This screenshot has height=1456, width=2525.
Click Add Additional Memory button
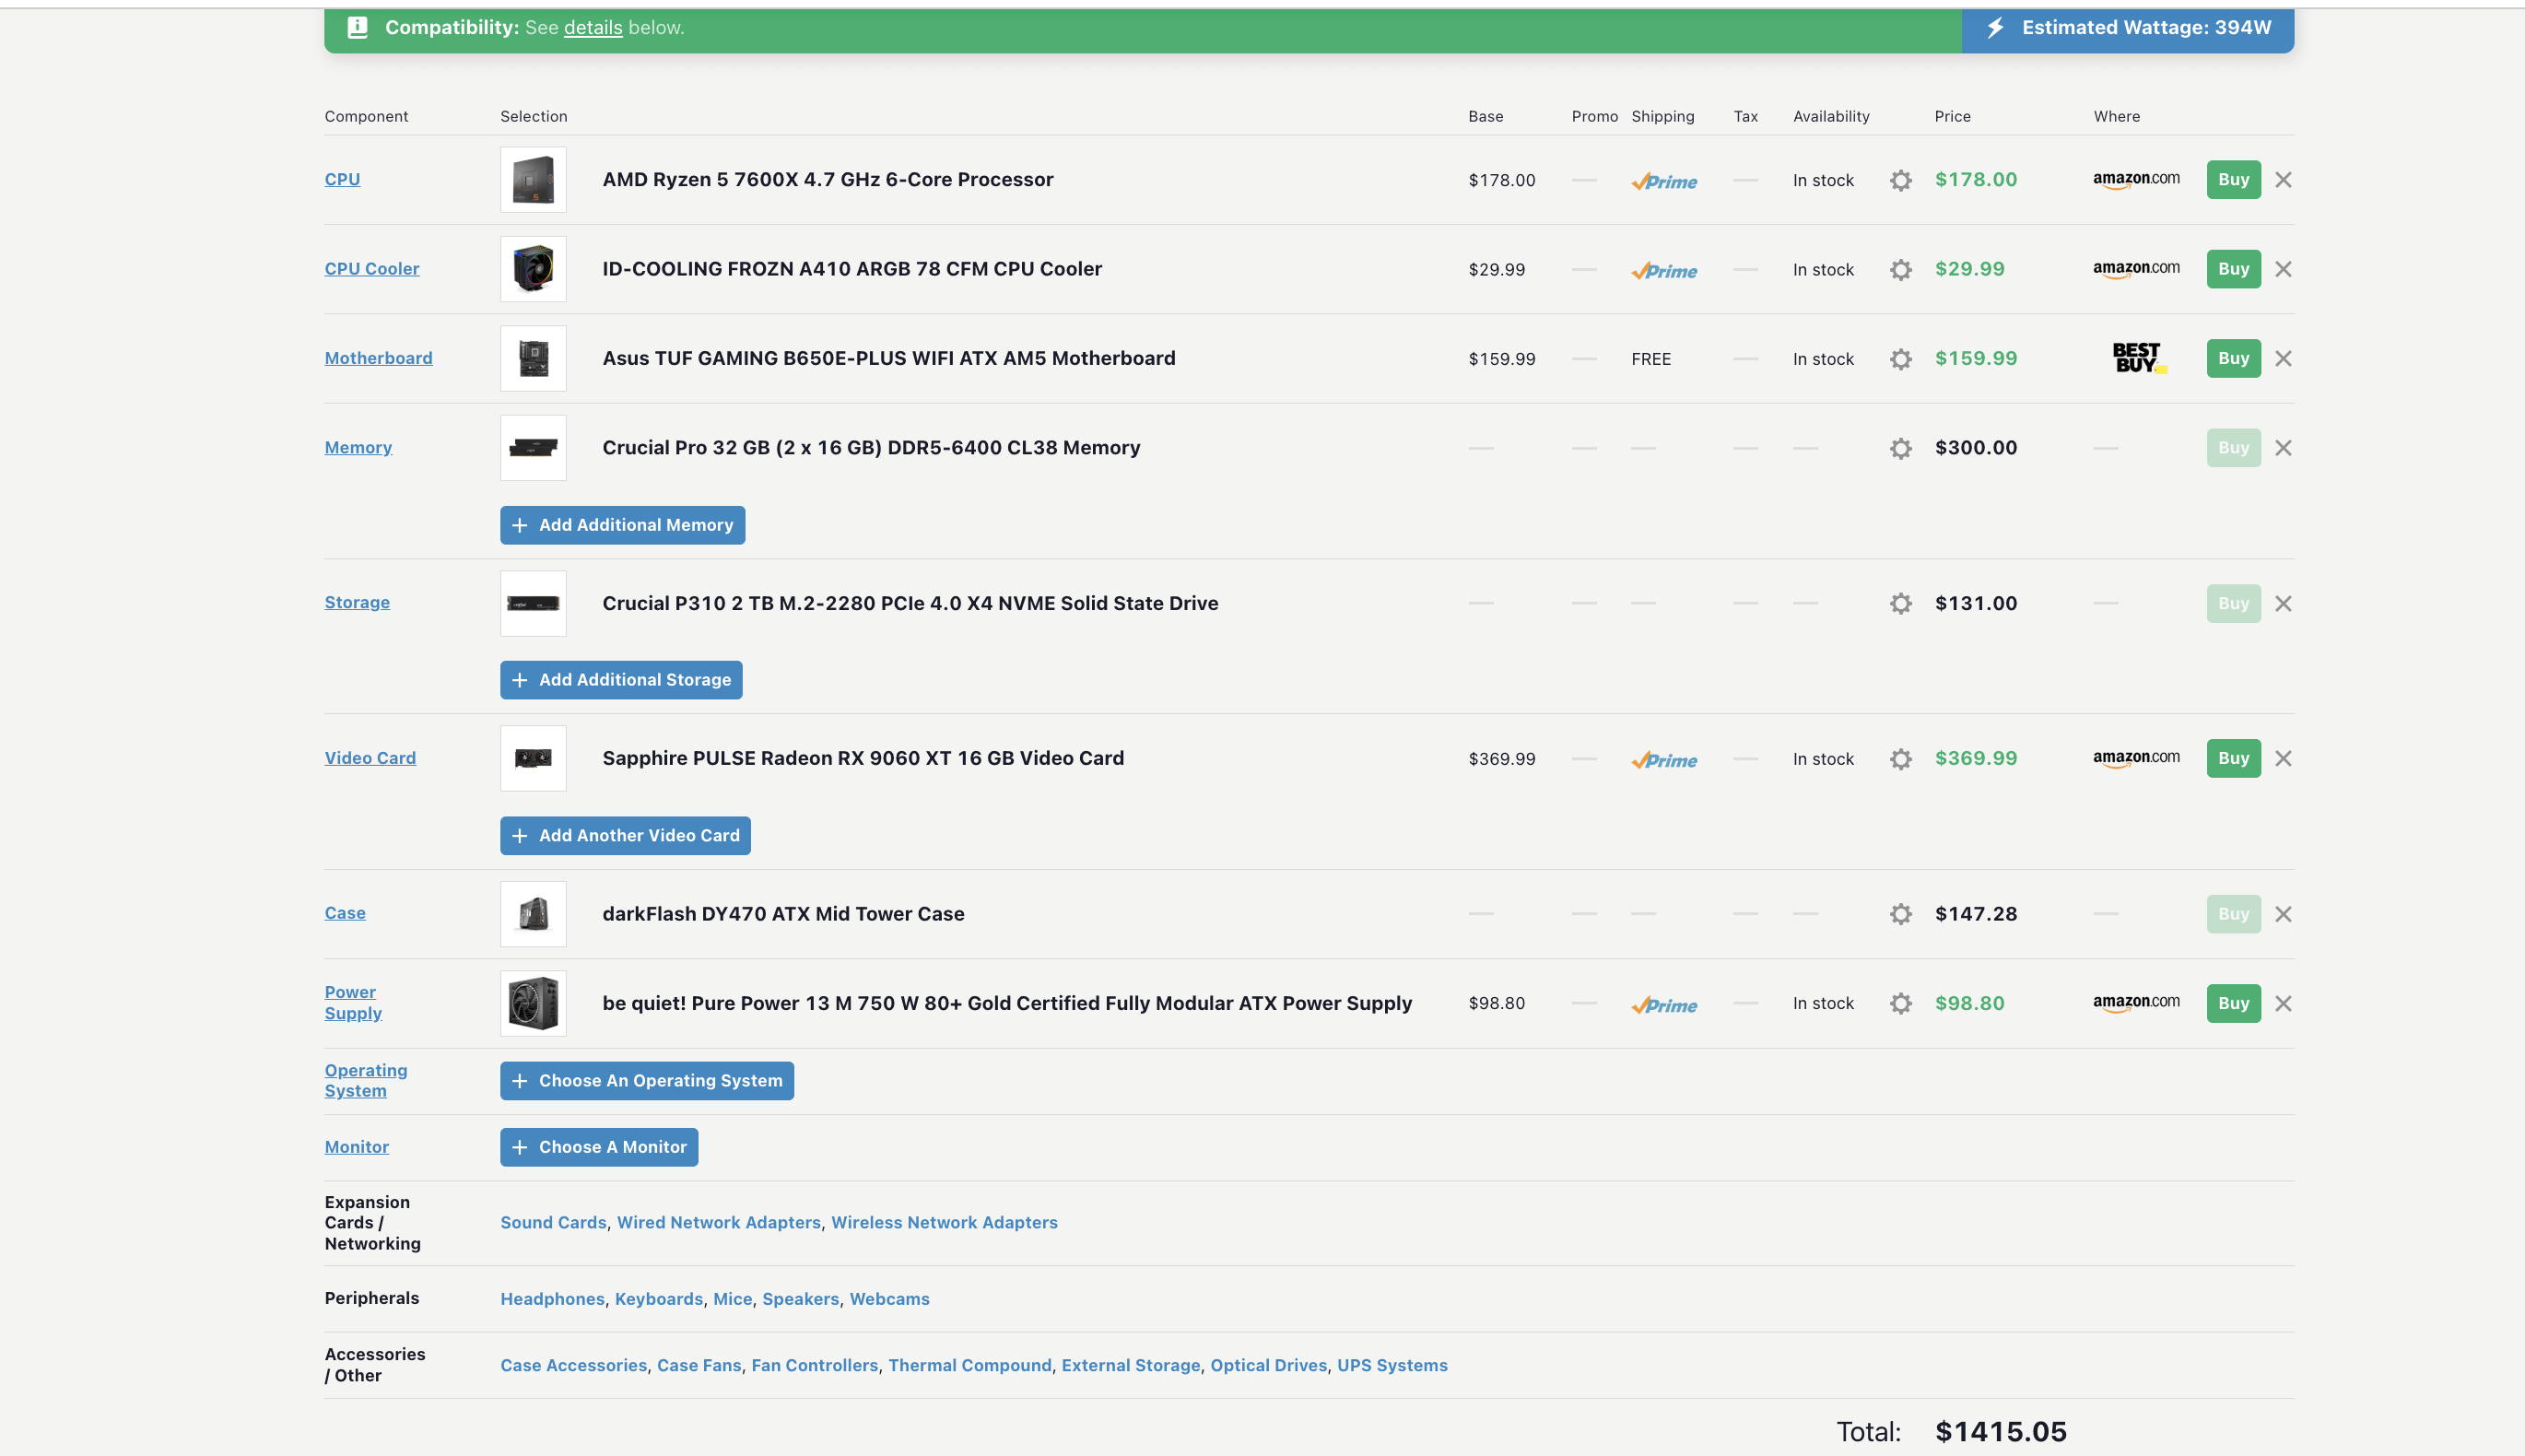622,525
